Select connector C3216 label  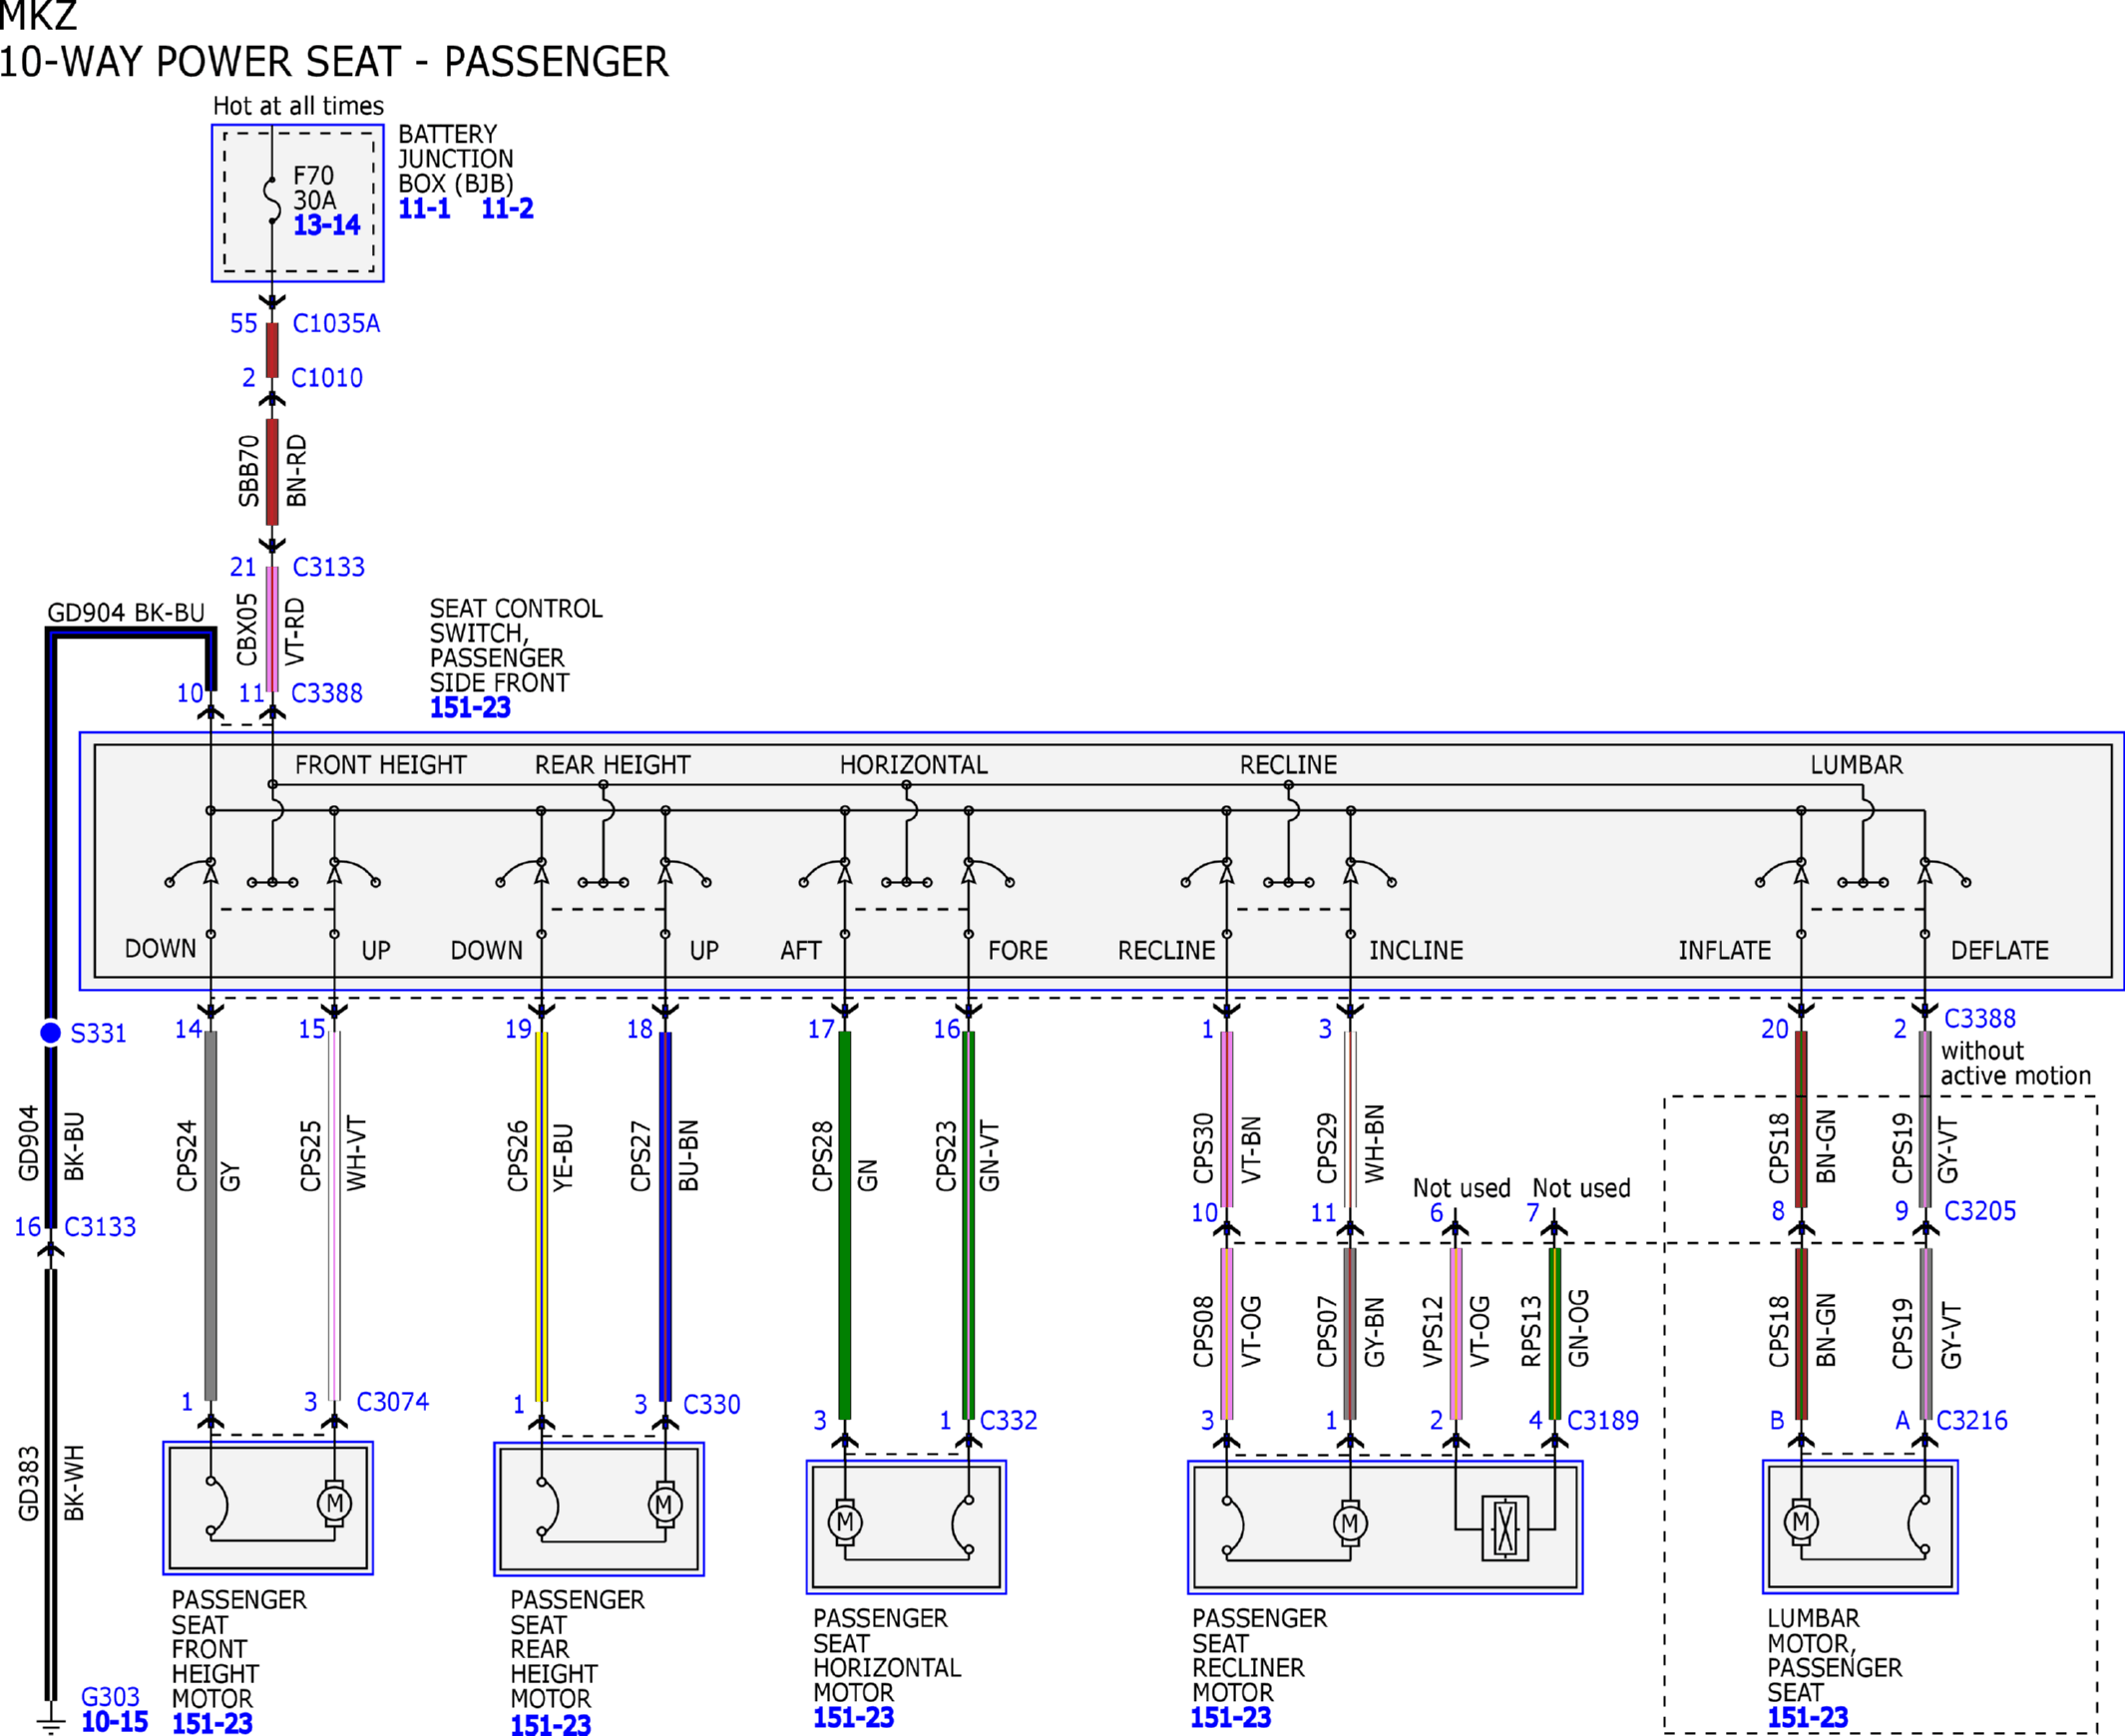(x=1972, y=1420)
